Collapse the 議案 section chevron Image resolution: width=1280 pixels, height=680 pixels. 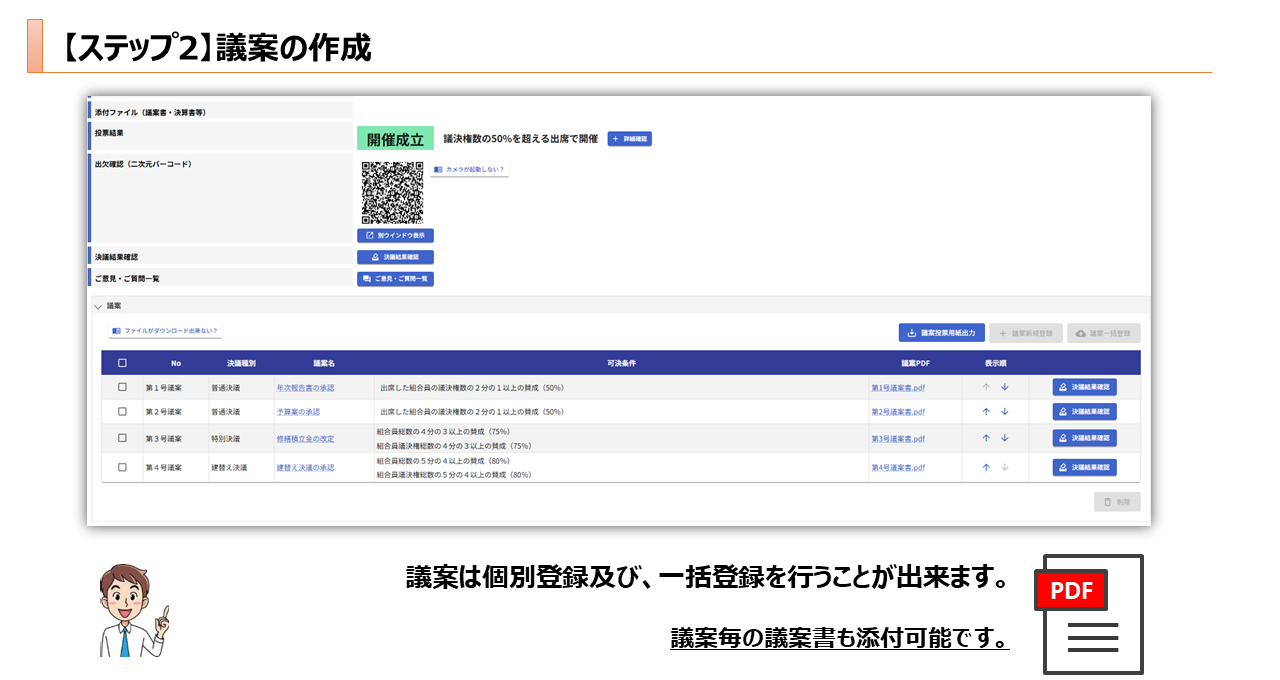tap(98, 306)
